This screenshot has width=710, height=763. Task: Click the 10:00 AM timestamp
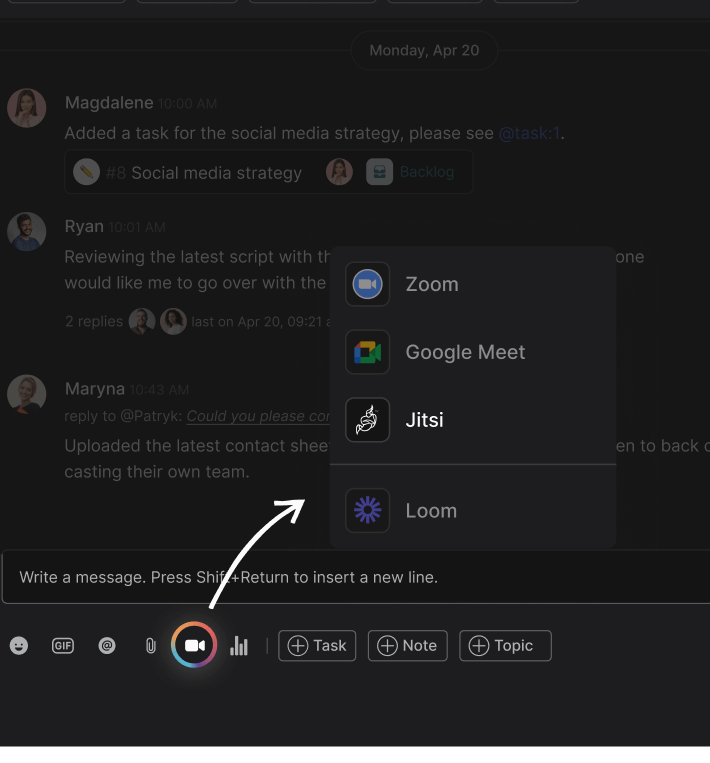pyautogui.click(x=188, y=104)
